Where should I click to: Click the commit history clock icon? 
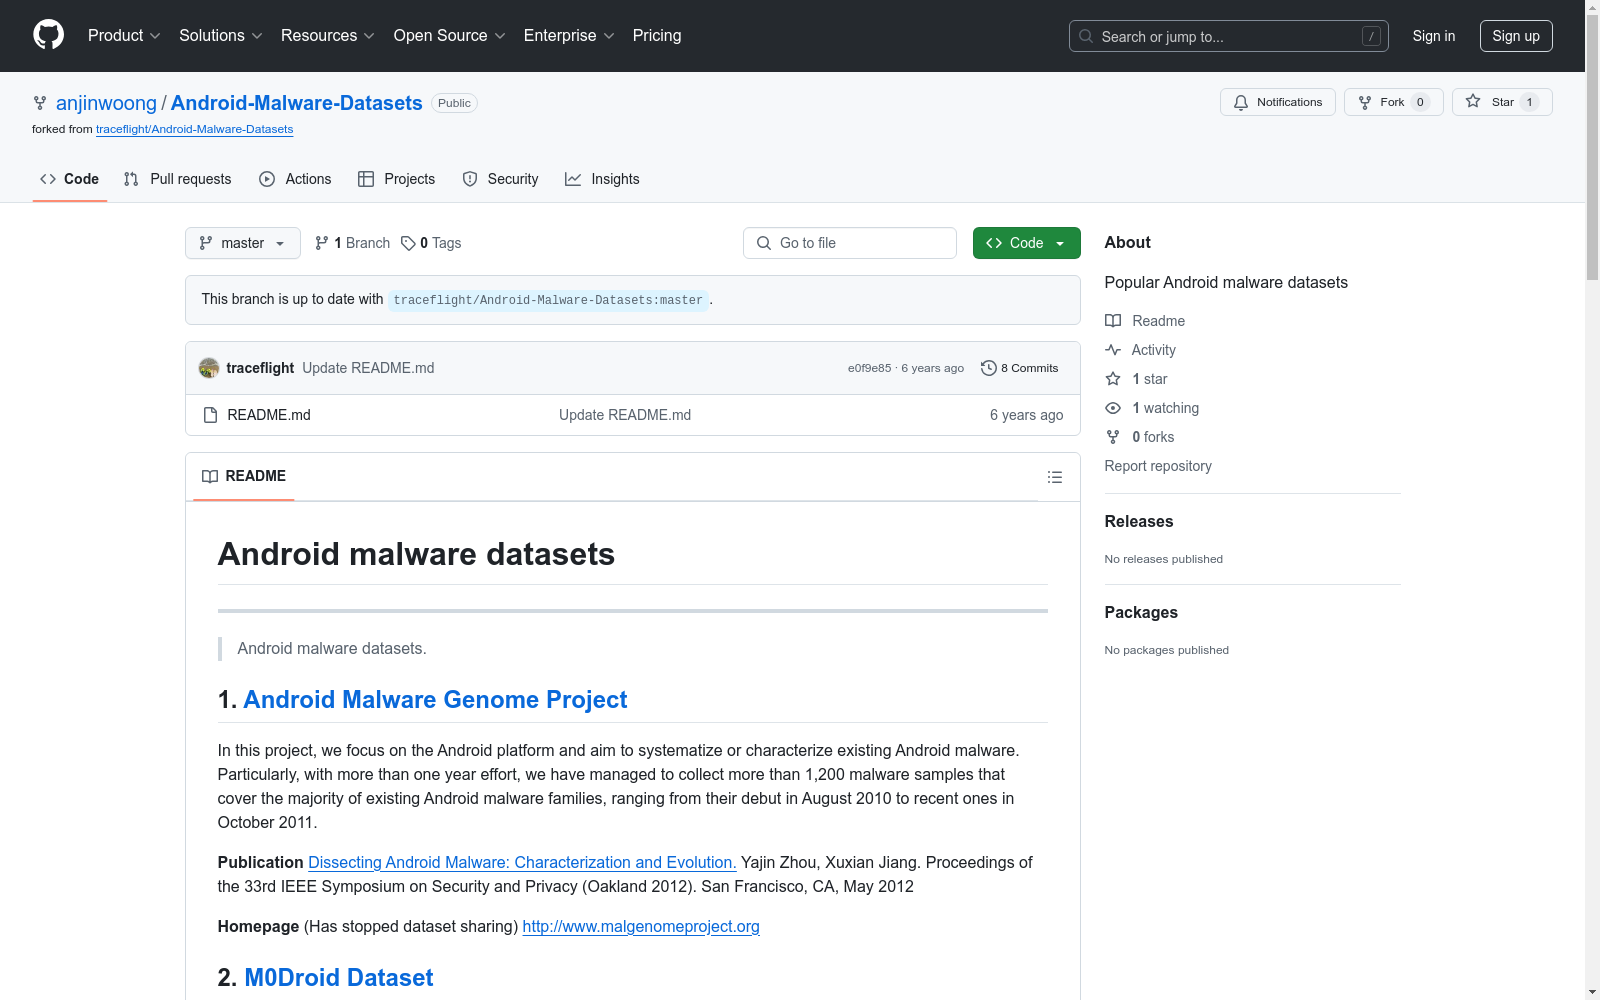988,368
